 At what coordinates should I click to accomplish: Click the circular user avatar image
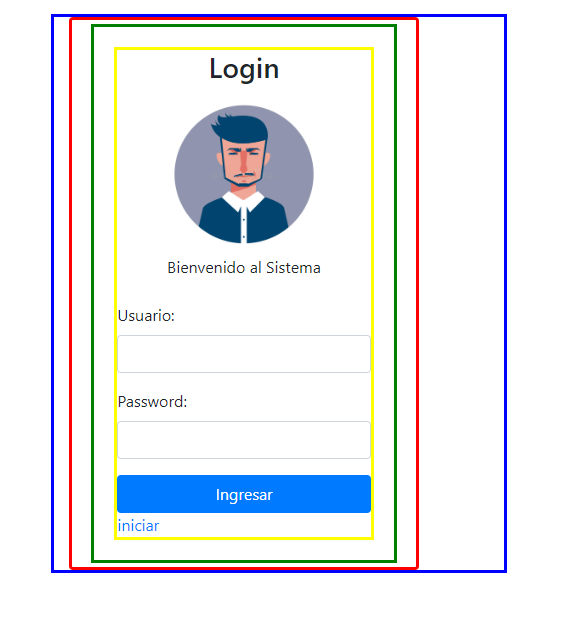click(x=244, y=174)
